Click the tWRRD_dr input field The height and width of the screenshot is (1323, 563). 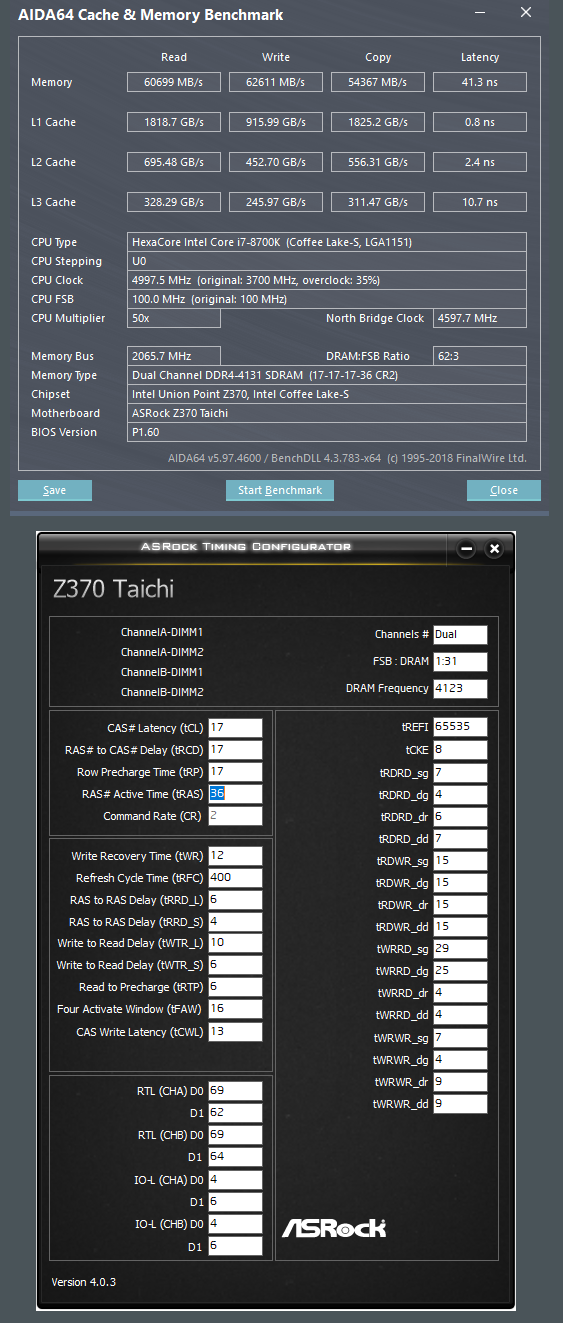coord(460,993)
